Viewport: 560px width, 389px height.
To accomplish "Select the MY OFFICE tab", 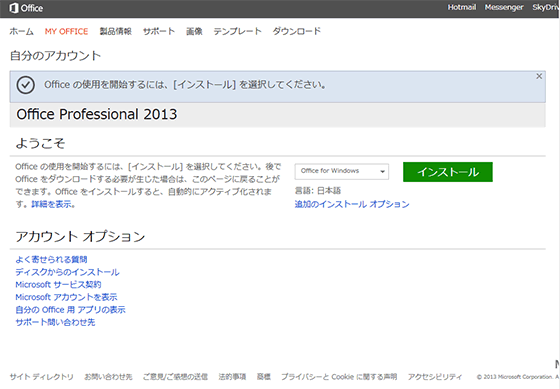I will point(66,31).
